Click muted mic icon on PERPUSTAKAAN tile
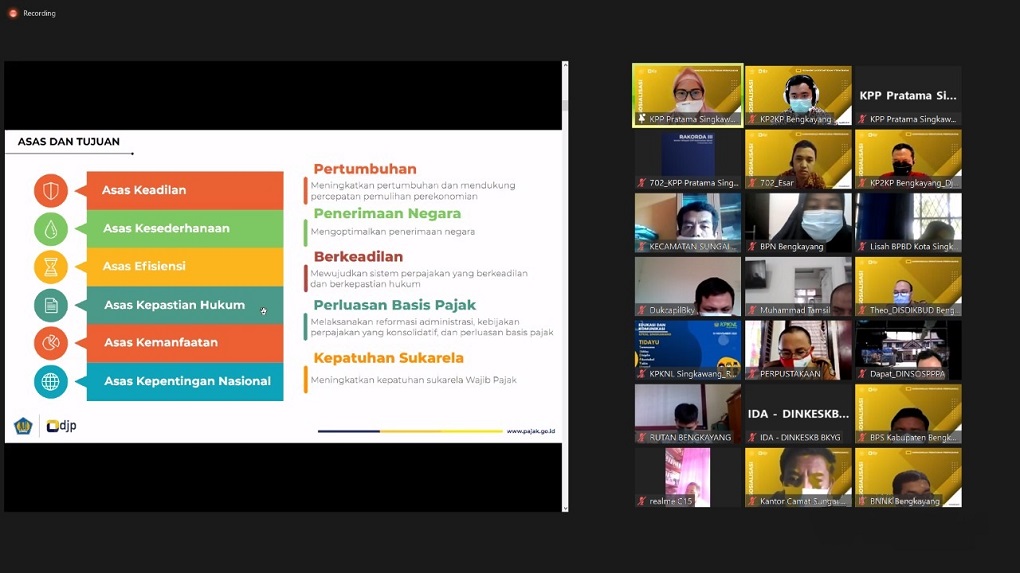The image size is (1020, 573). [x=752, y=373]
